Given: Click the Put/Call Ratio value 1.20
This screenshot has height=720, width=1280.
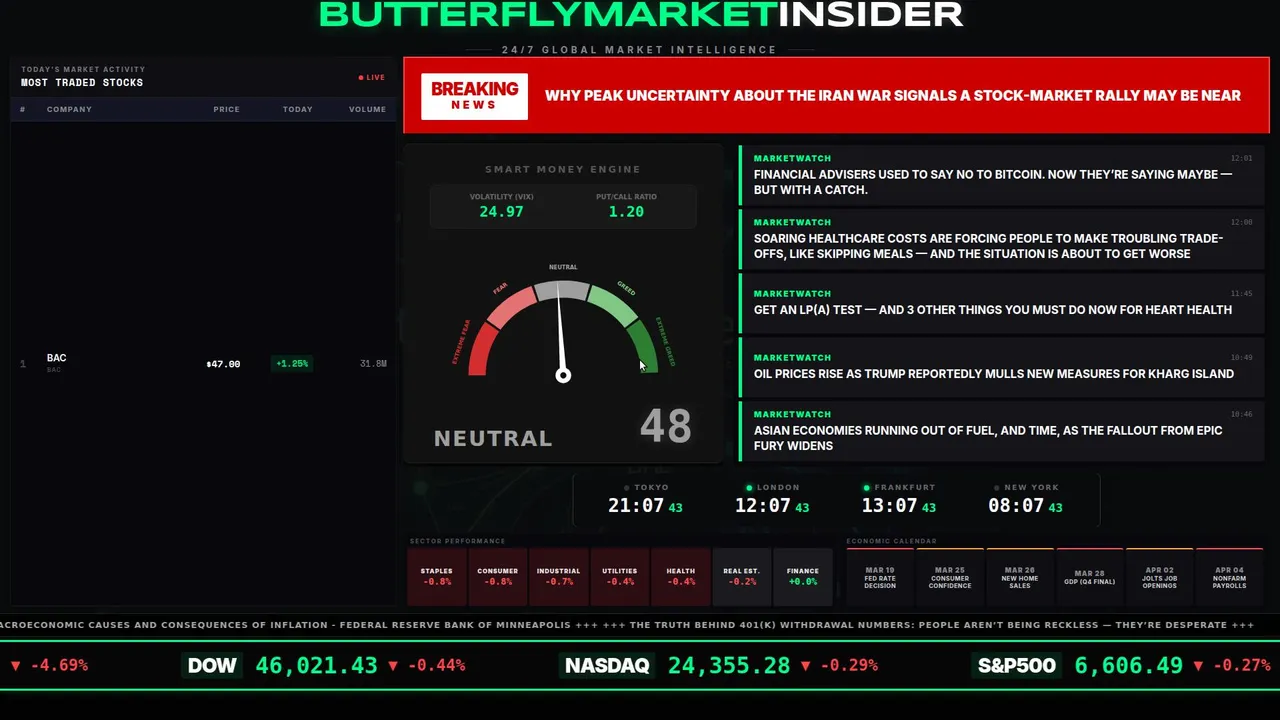Looking at the screenshot, I should tap(626, 212).
